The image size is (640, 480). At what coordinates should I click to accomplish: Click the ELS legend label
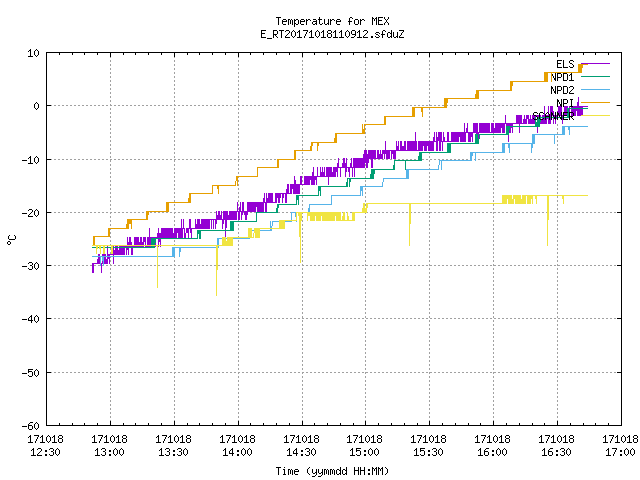[565, 64]
